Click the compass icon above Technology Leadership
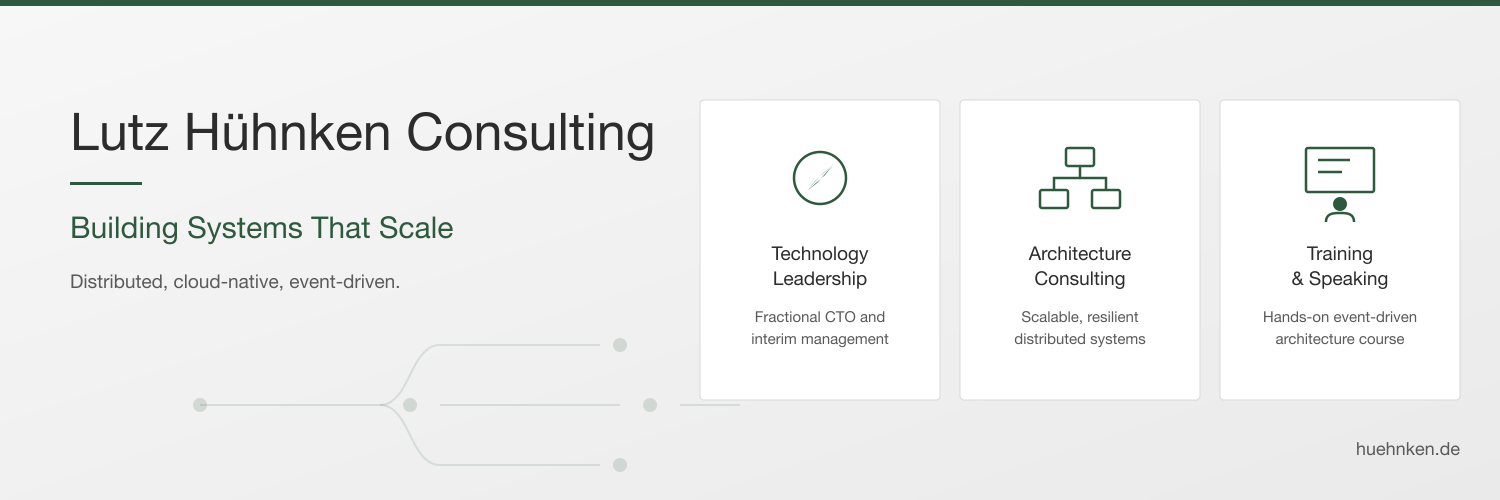 (820, 178)
